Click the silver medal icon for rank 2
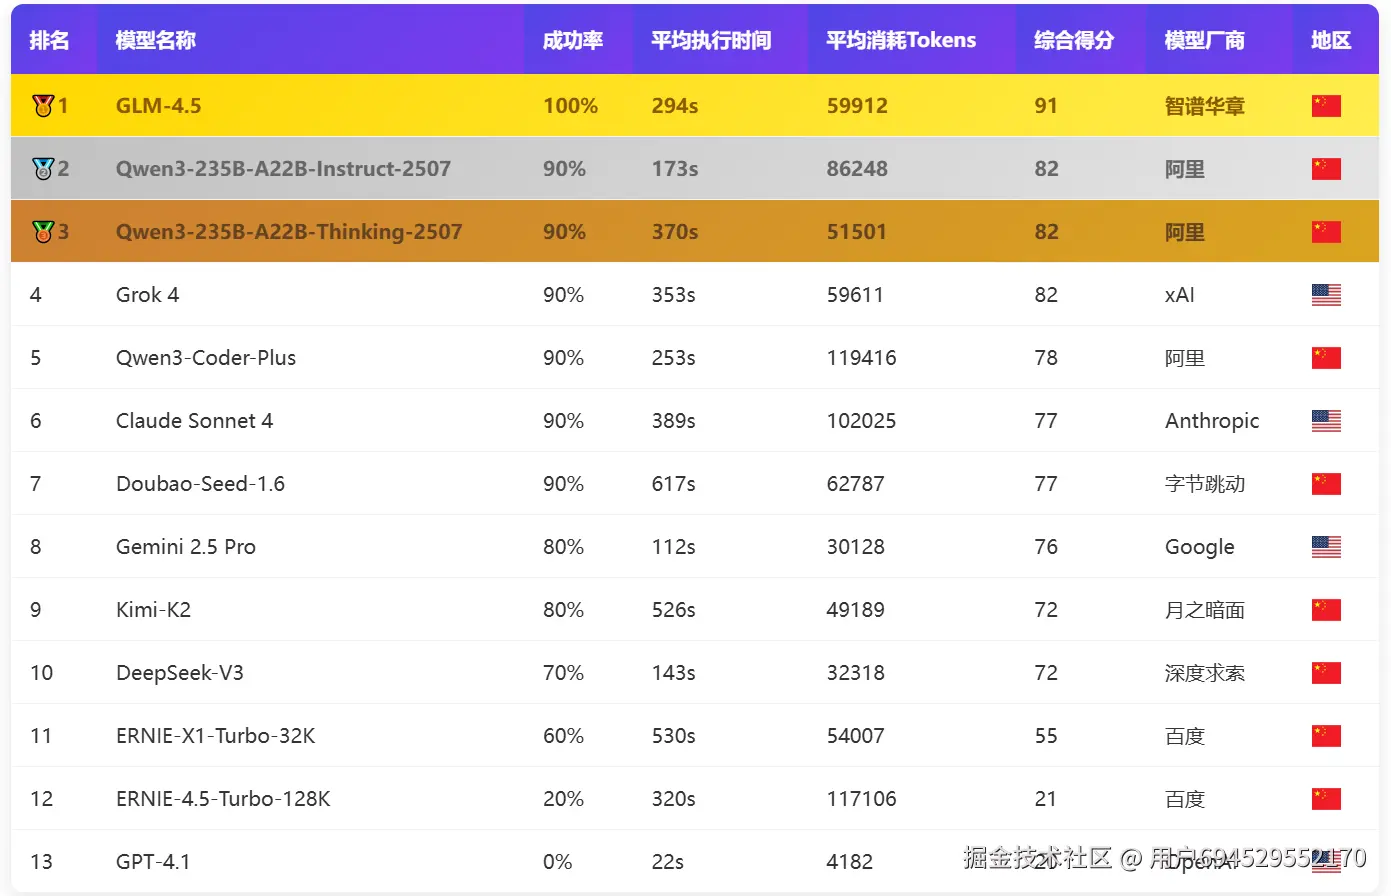The height and width of the screenshot is (896, 1391). 42,168
